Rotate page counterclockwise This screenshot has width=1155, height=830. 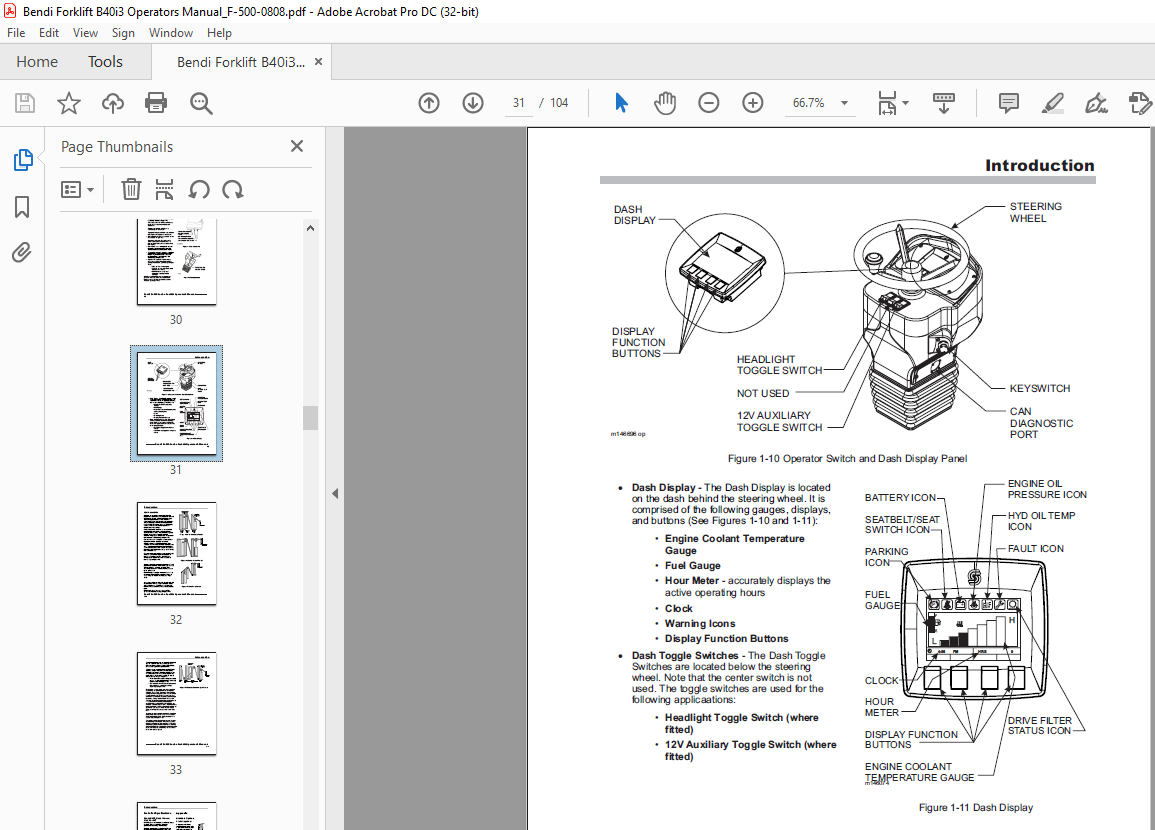[x=199, y=190]
